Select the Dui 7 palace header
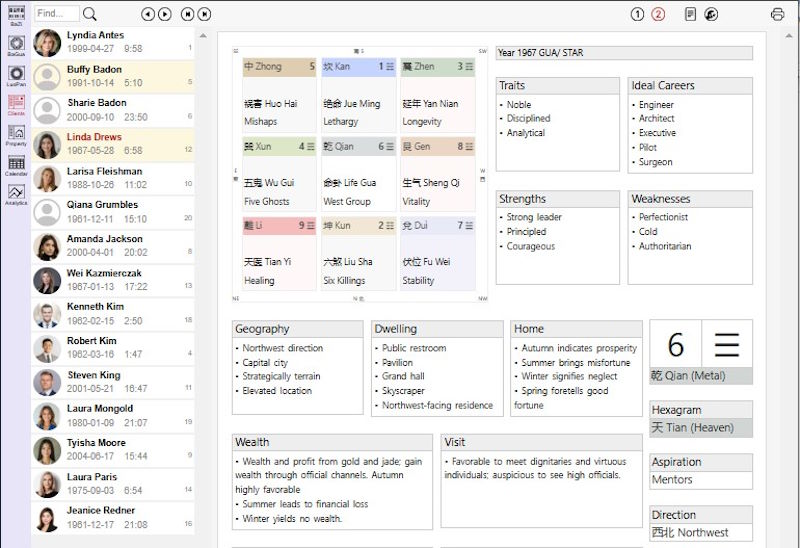 [438, 226]
